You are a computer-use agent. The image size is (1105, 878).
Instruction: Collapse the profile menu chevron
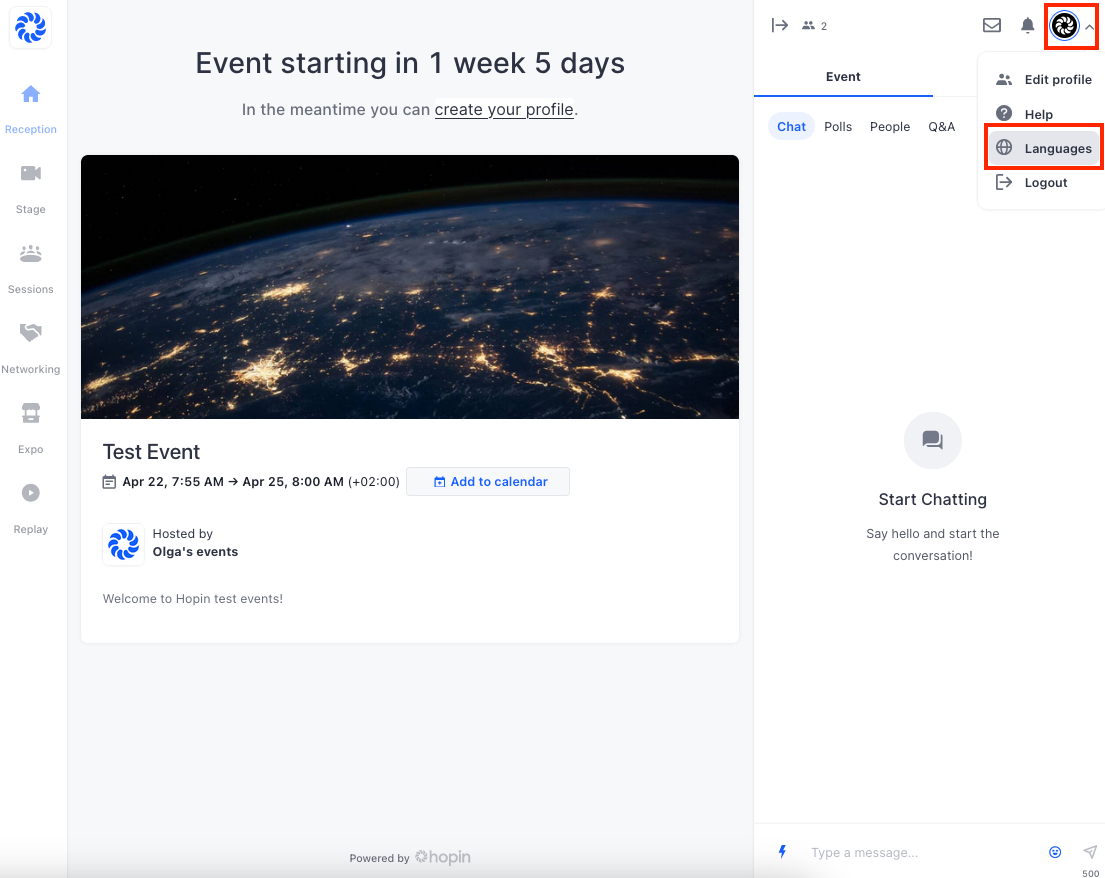click(x=1089, y=27)
